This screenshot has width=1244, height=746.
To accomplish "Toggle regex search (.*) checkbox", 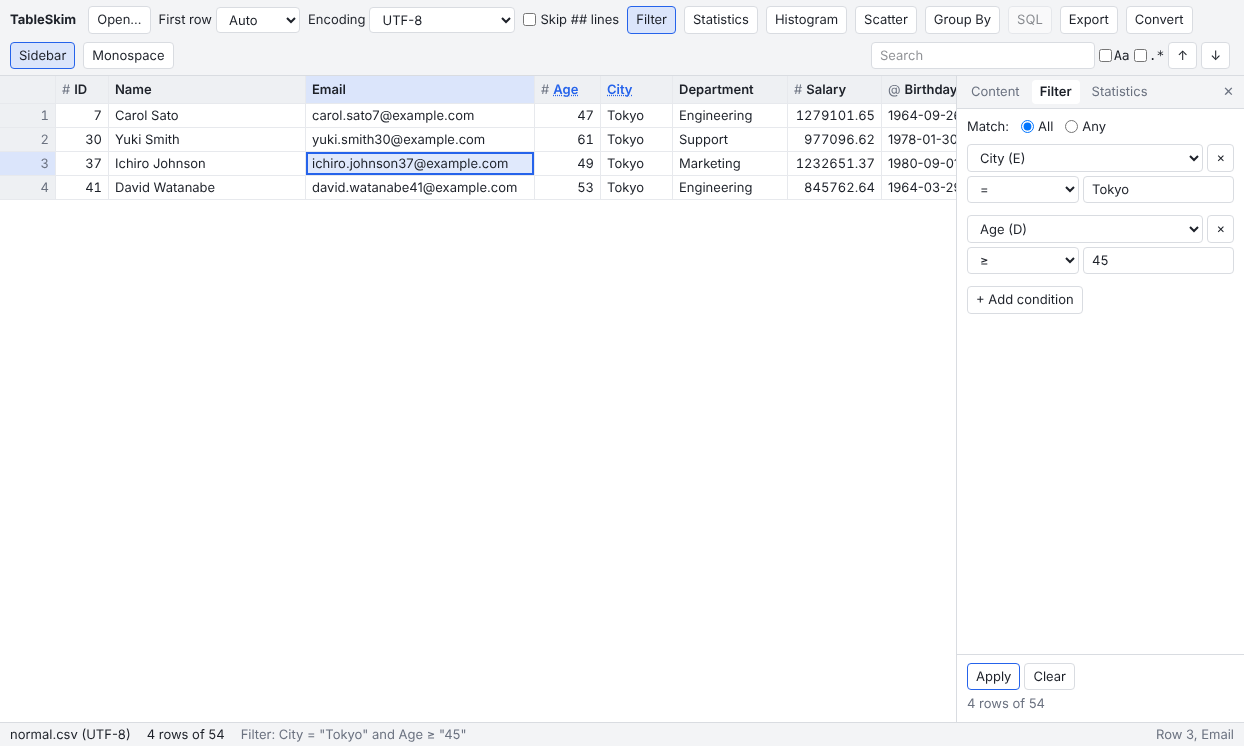I will click(x=1140, y=56).
